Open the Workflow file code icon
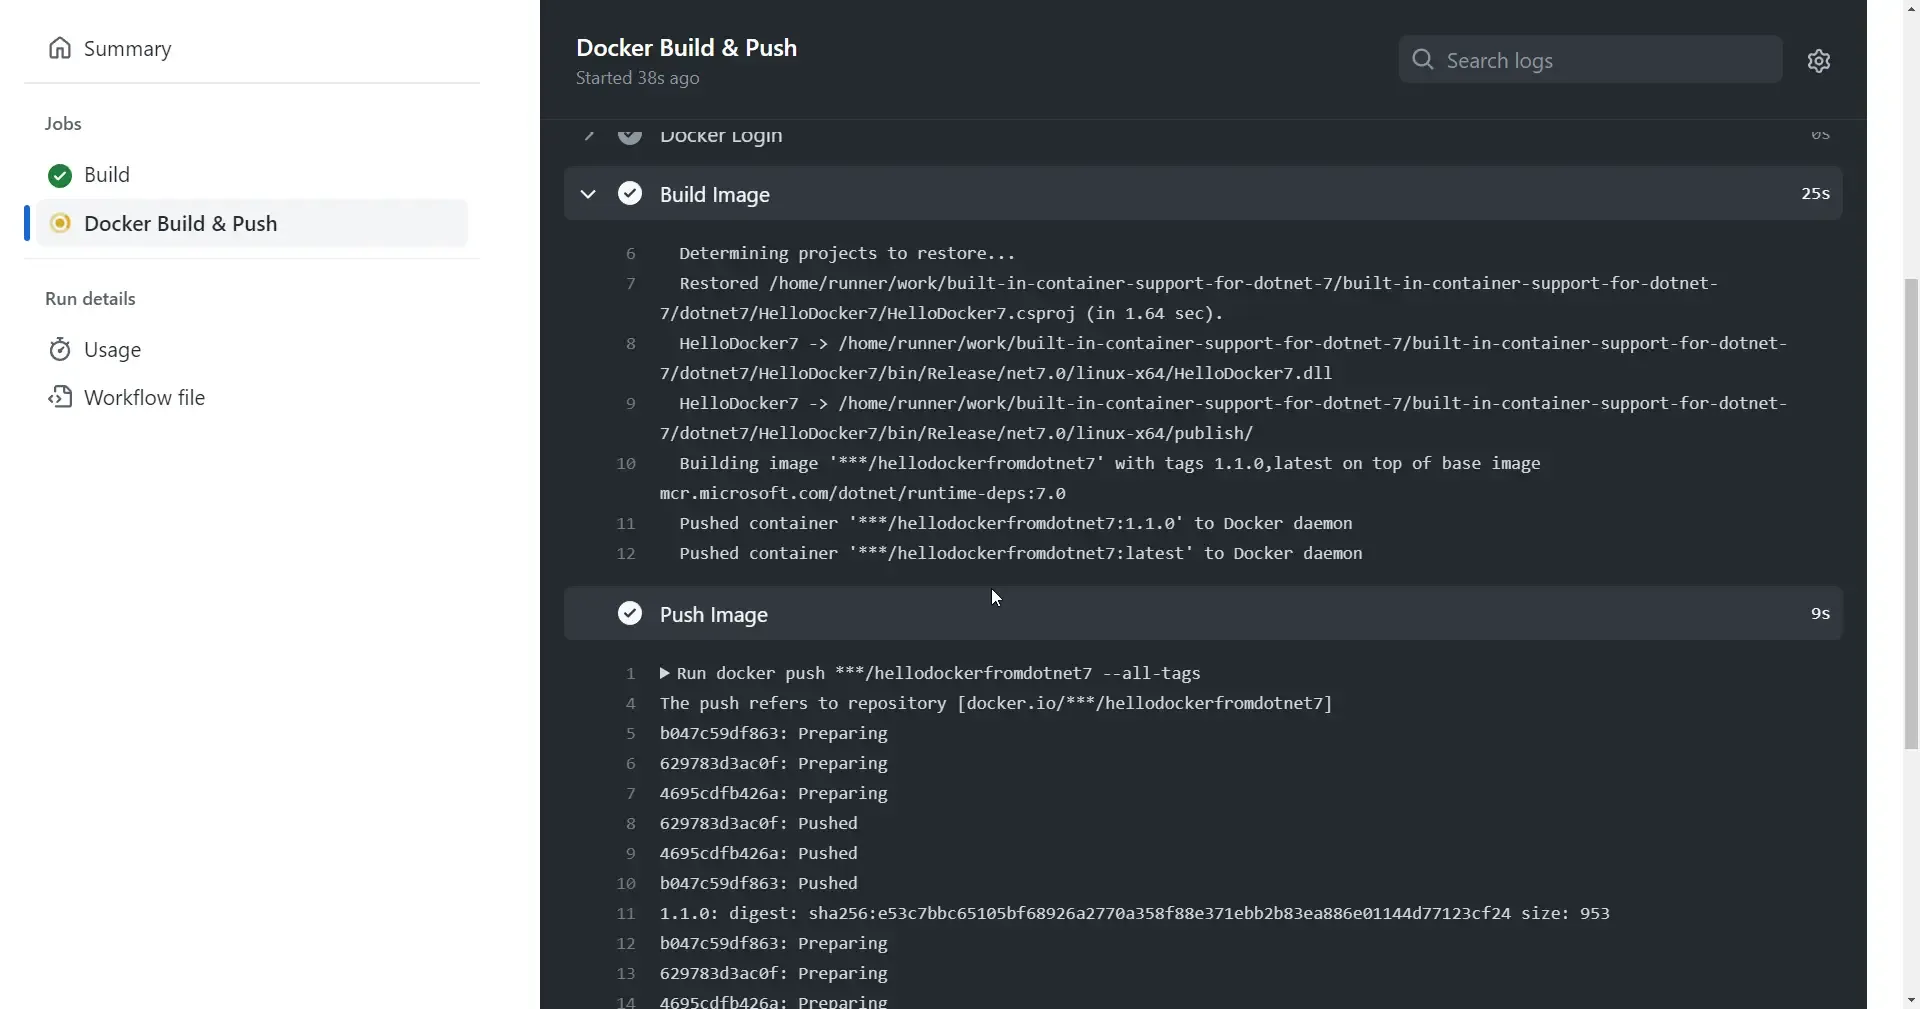 [60, 397]
